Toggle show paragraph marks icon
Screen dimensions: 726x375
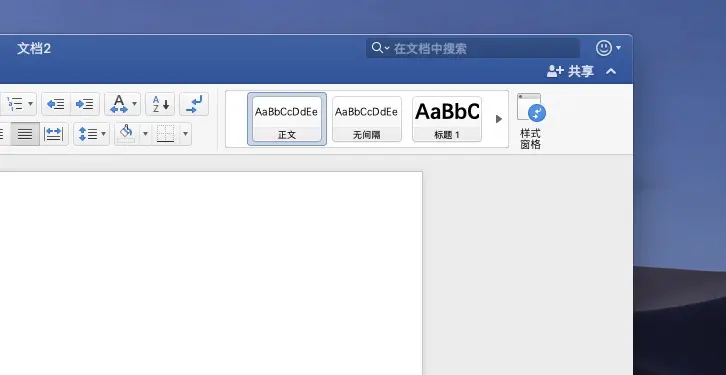pos(194,104)
